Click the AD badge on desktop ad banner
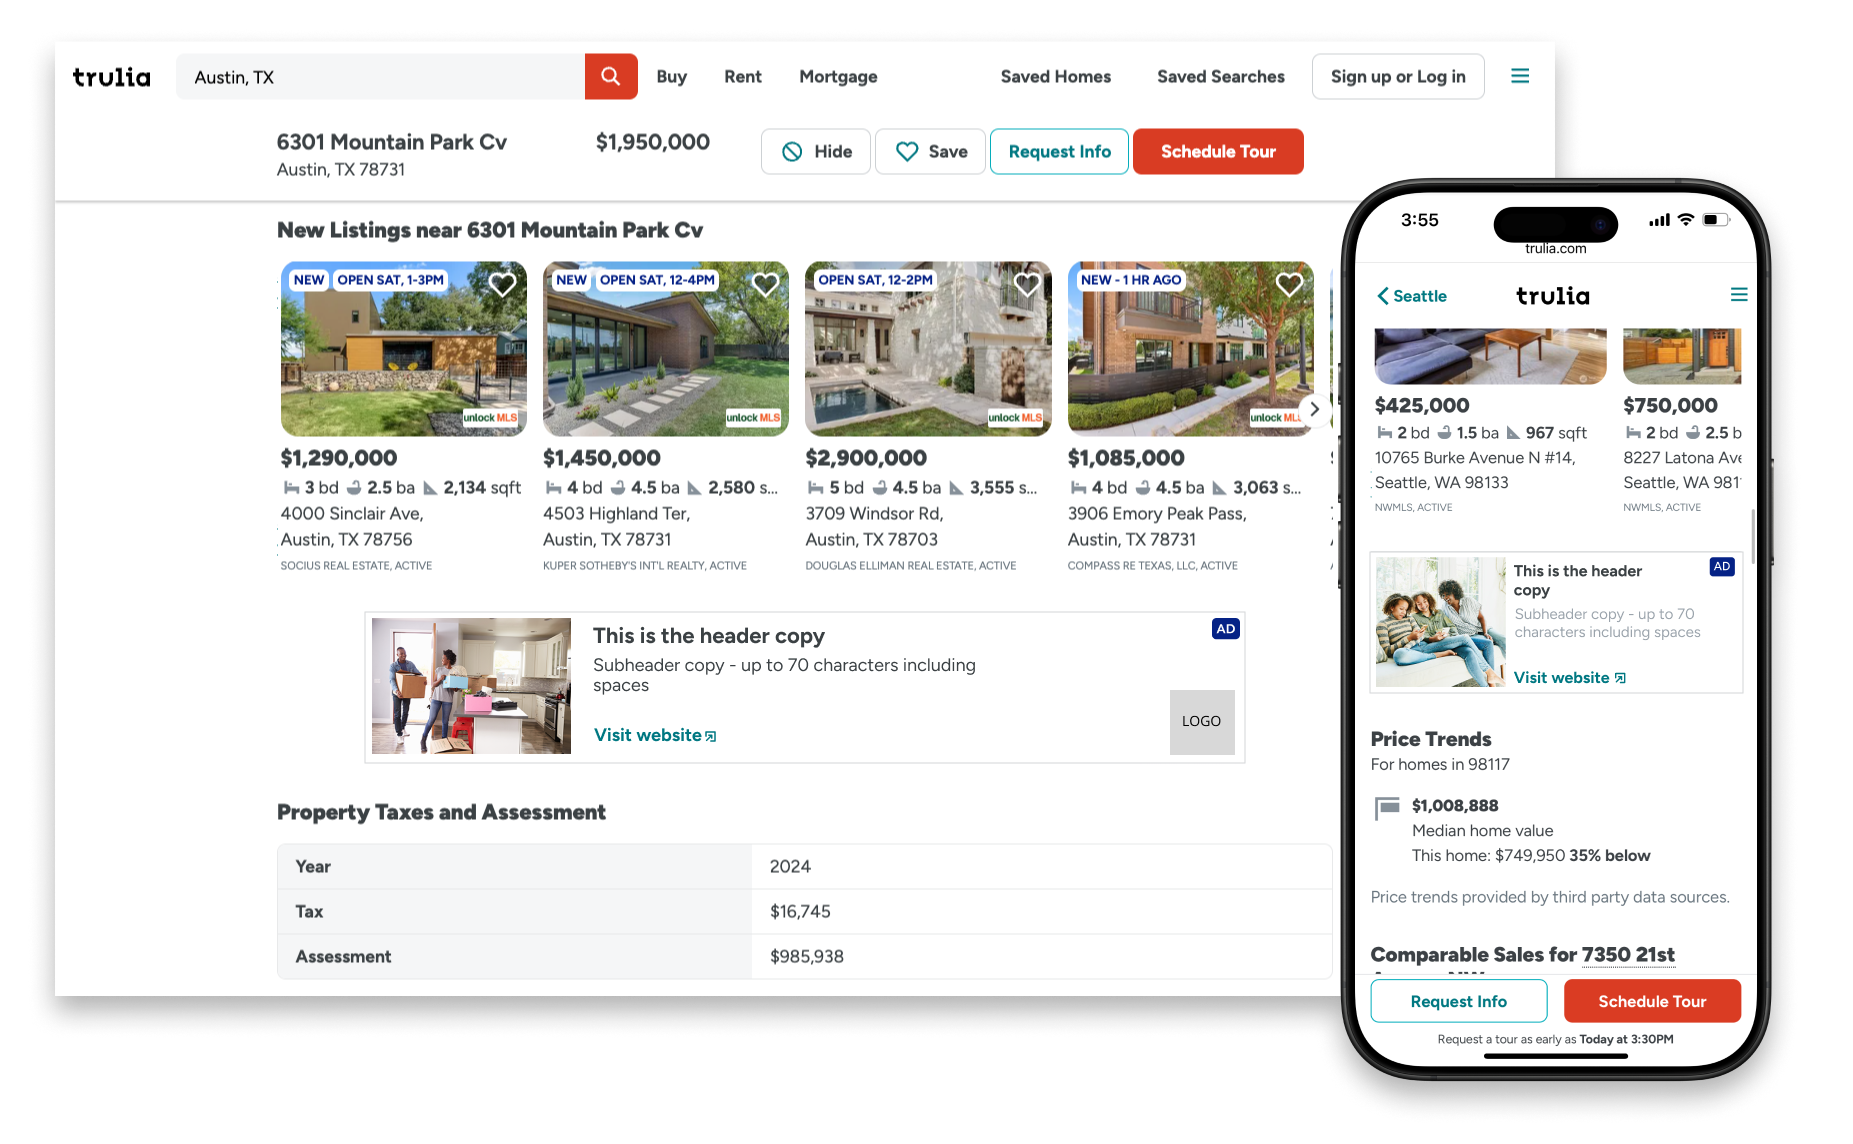This screenshot has width=1853, height=1144. coord(1225,629)
